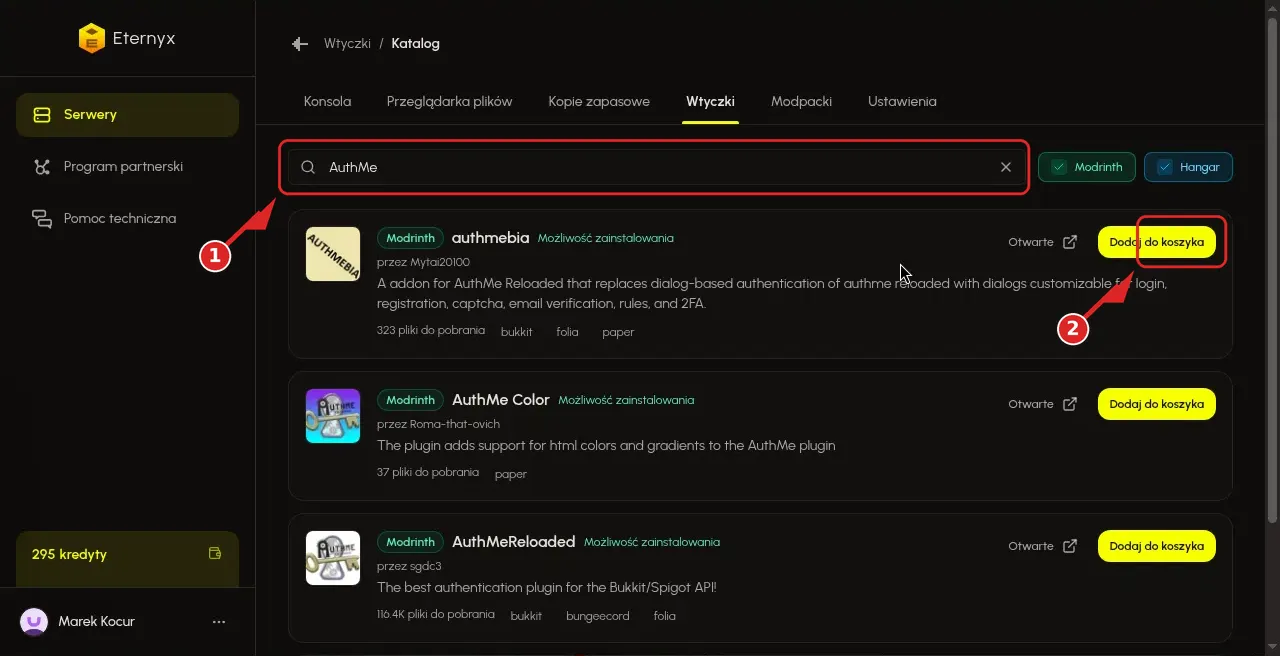
Task: Click the authmebia plugin thumbnail
Action: coord(333,254)
